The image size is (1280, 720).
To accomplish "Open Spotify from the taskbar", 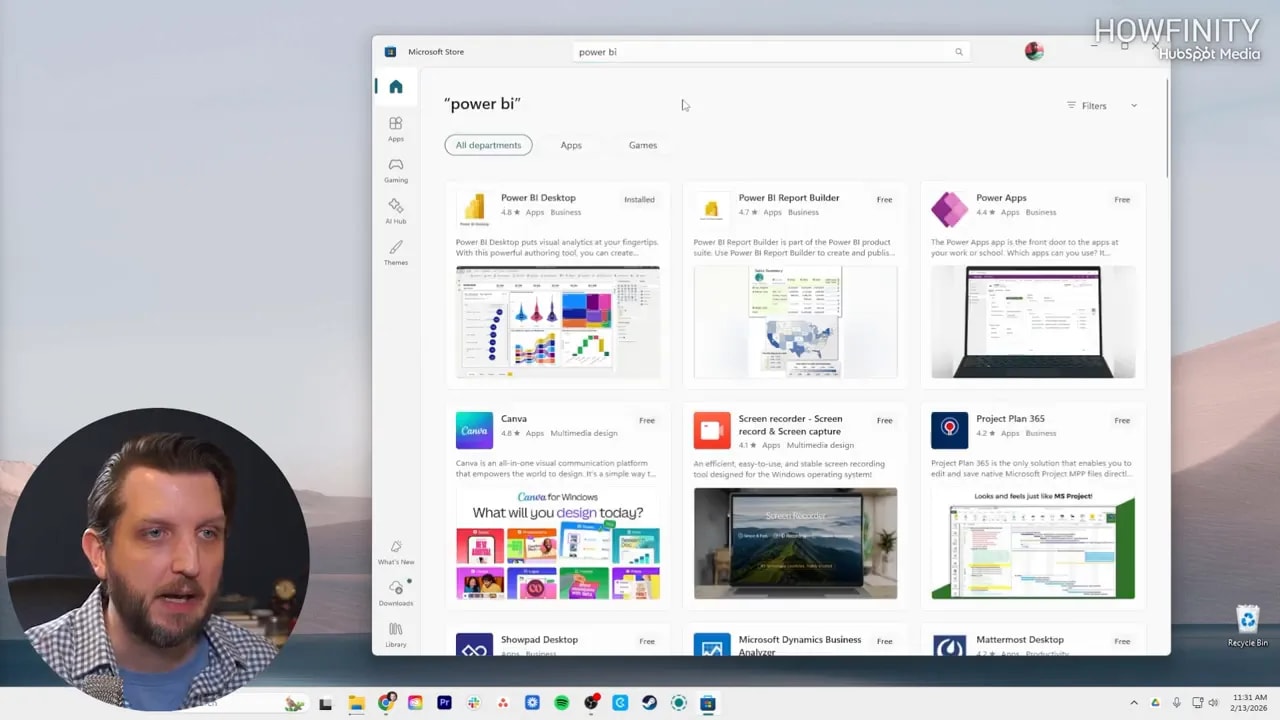I will tap(562, 703).
